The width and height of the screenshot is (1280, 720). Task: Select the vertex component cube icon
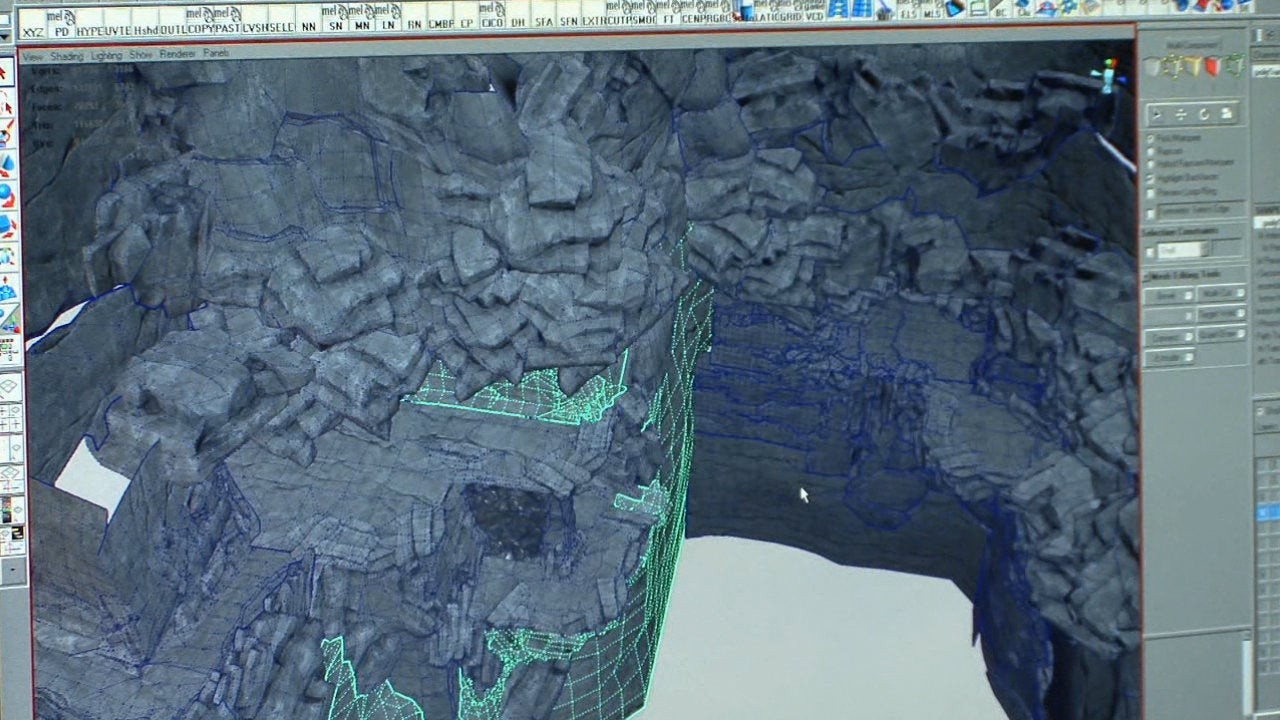[1171, 67]
